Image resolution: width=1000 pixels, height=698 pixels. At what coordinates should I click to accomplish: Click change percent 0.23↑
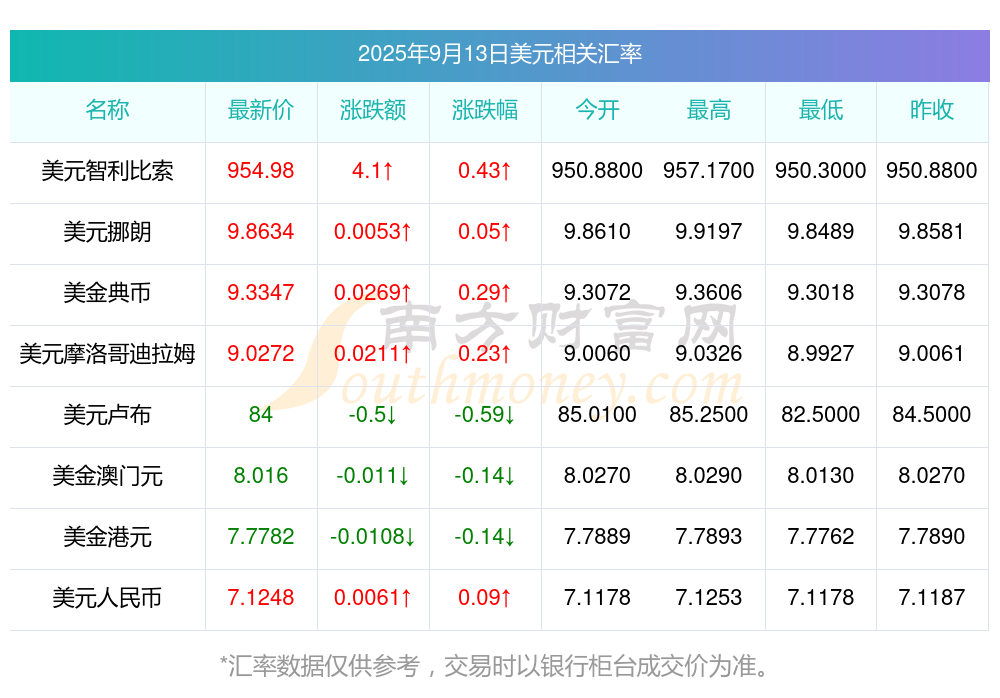click(485, 353)
